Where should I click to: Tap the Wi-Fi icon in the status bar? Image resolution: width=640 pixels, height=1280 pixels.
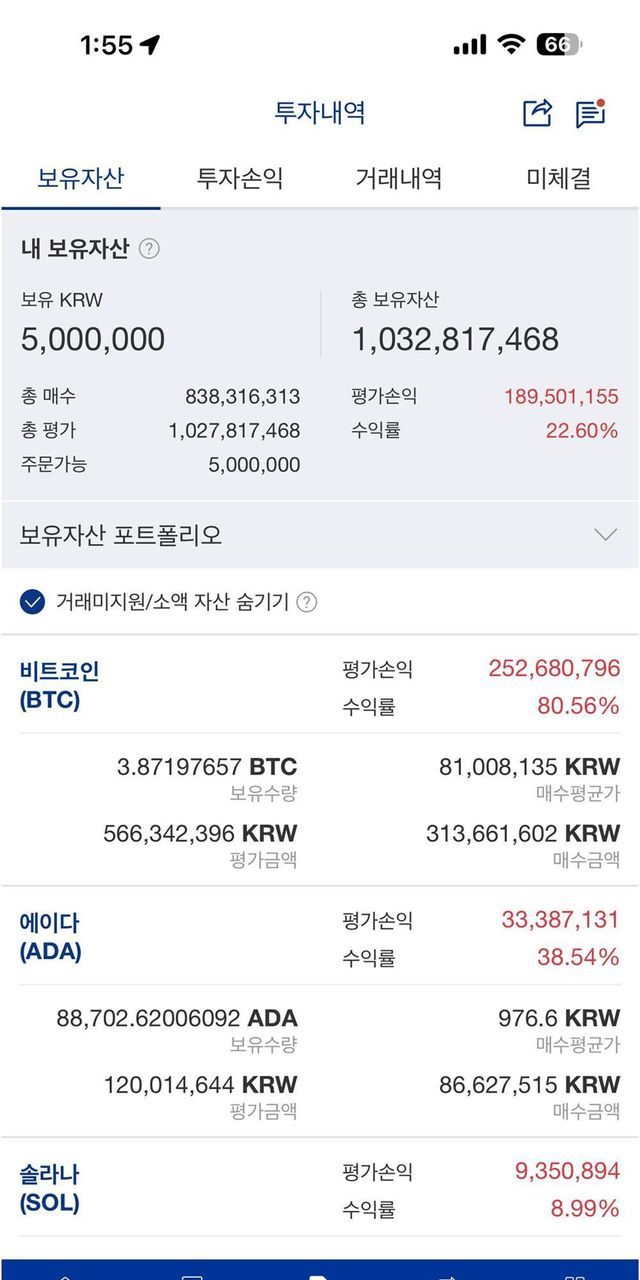click(x=512, y=45)
